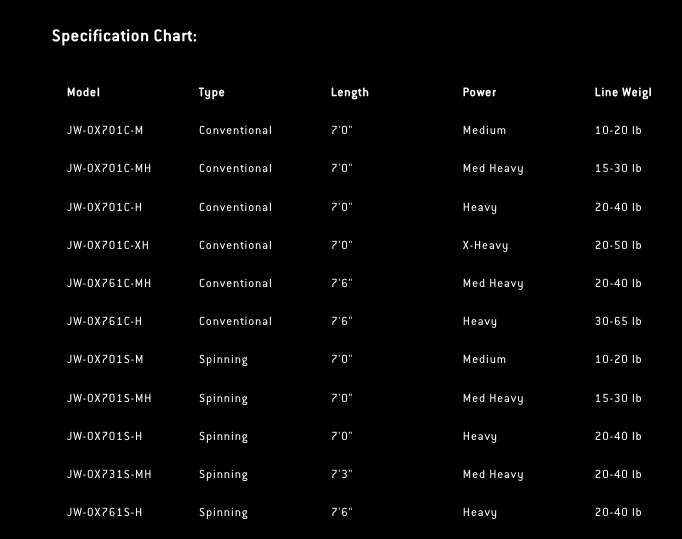Click the 7'3" length value
This screenshot has width=682, height=539.
[341, 474]
